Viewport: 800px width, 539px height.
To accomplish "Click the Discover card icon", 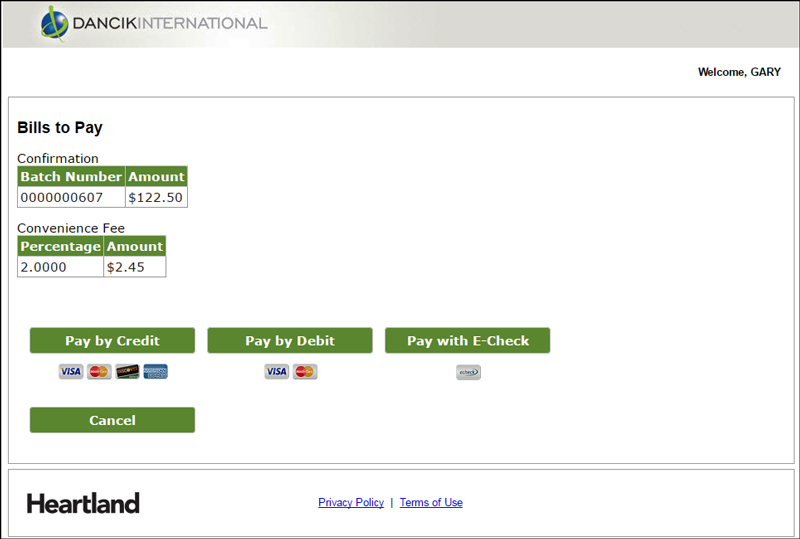I will point(127,372).
